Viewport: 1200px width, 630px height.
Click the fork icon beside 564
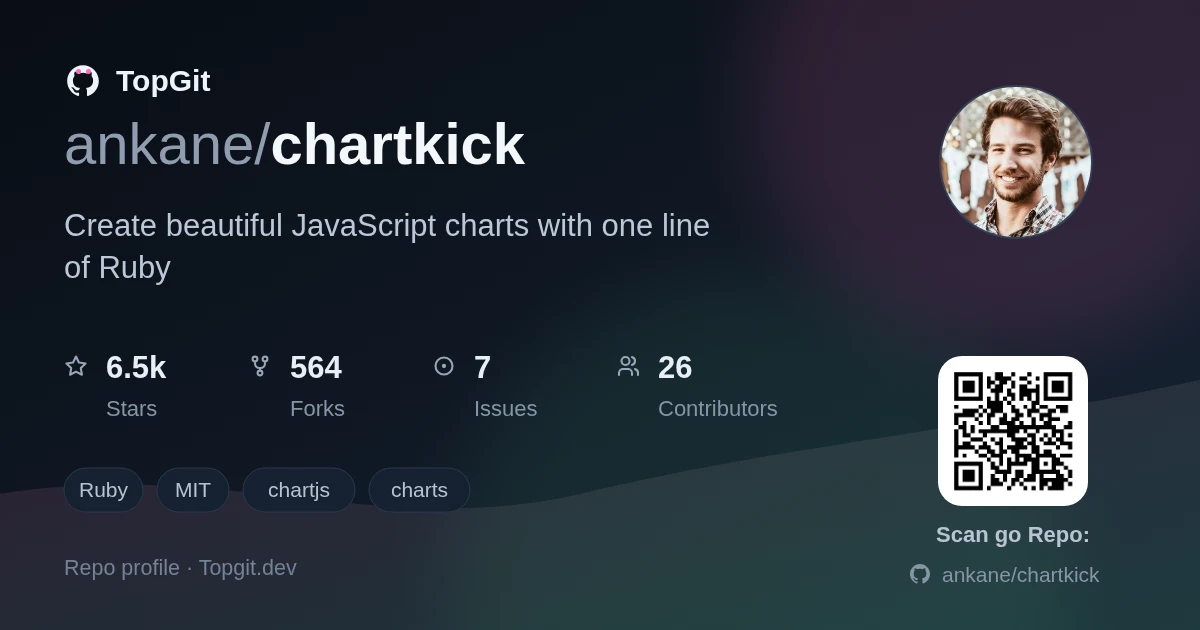click(x=260, y=366)
